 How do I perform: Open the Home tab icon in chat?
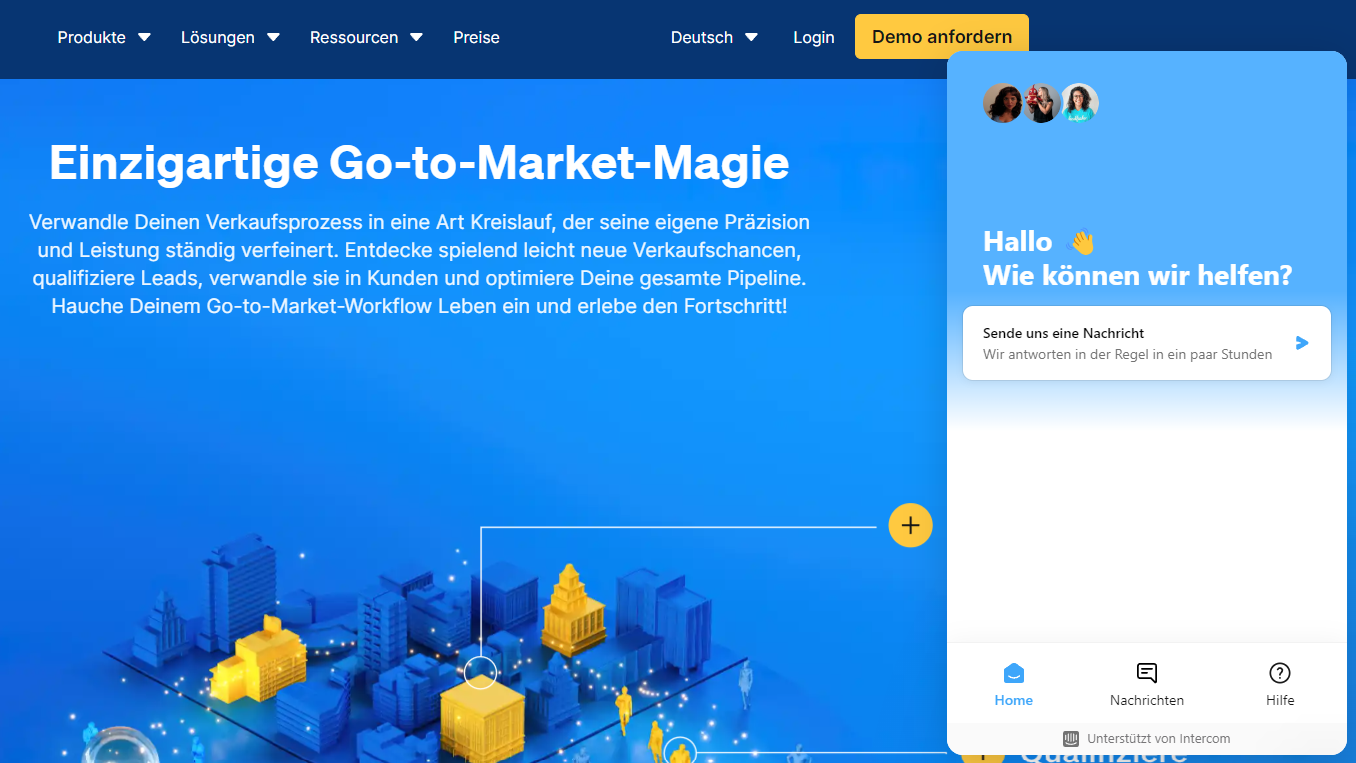pyautogui.click(x=1014, y=673)
